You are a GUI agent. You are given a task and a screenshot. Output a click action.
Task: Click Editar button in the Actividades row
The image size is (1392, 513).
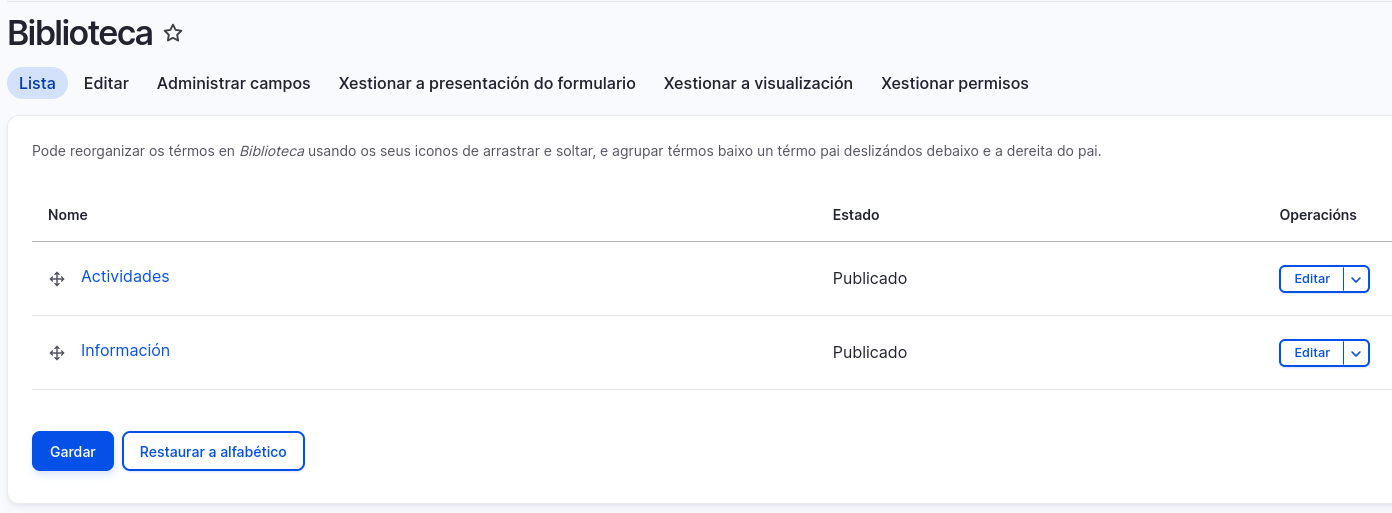click(1311, 279)
